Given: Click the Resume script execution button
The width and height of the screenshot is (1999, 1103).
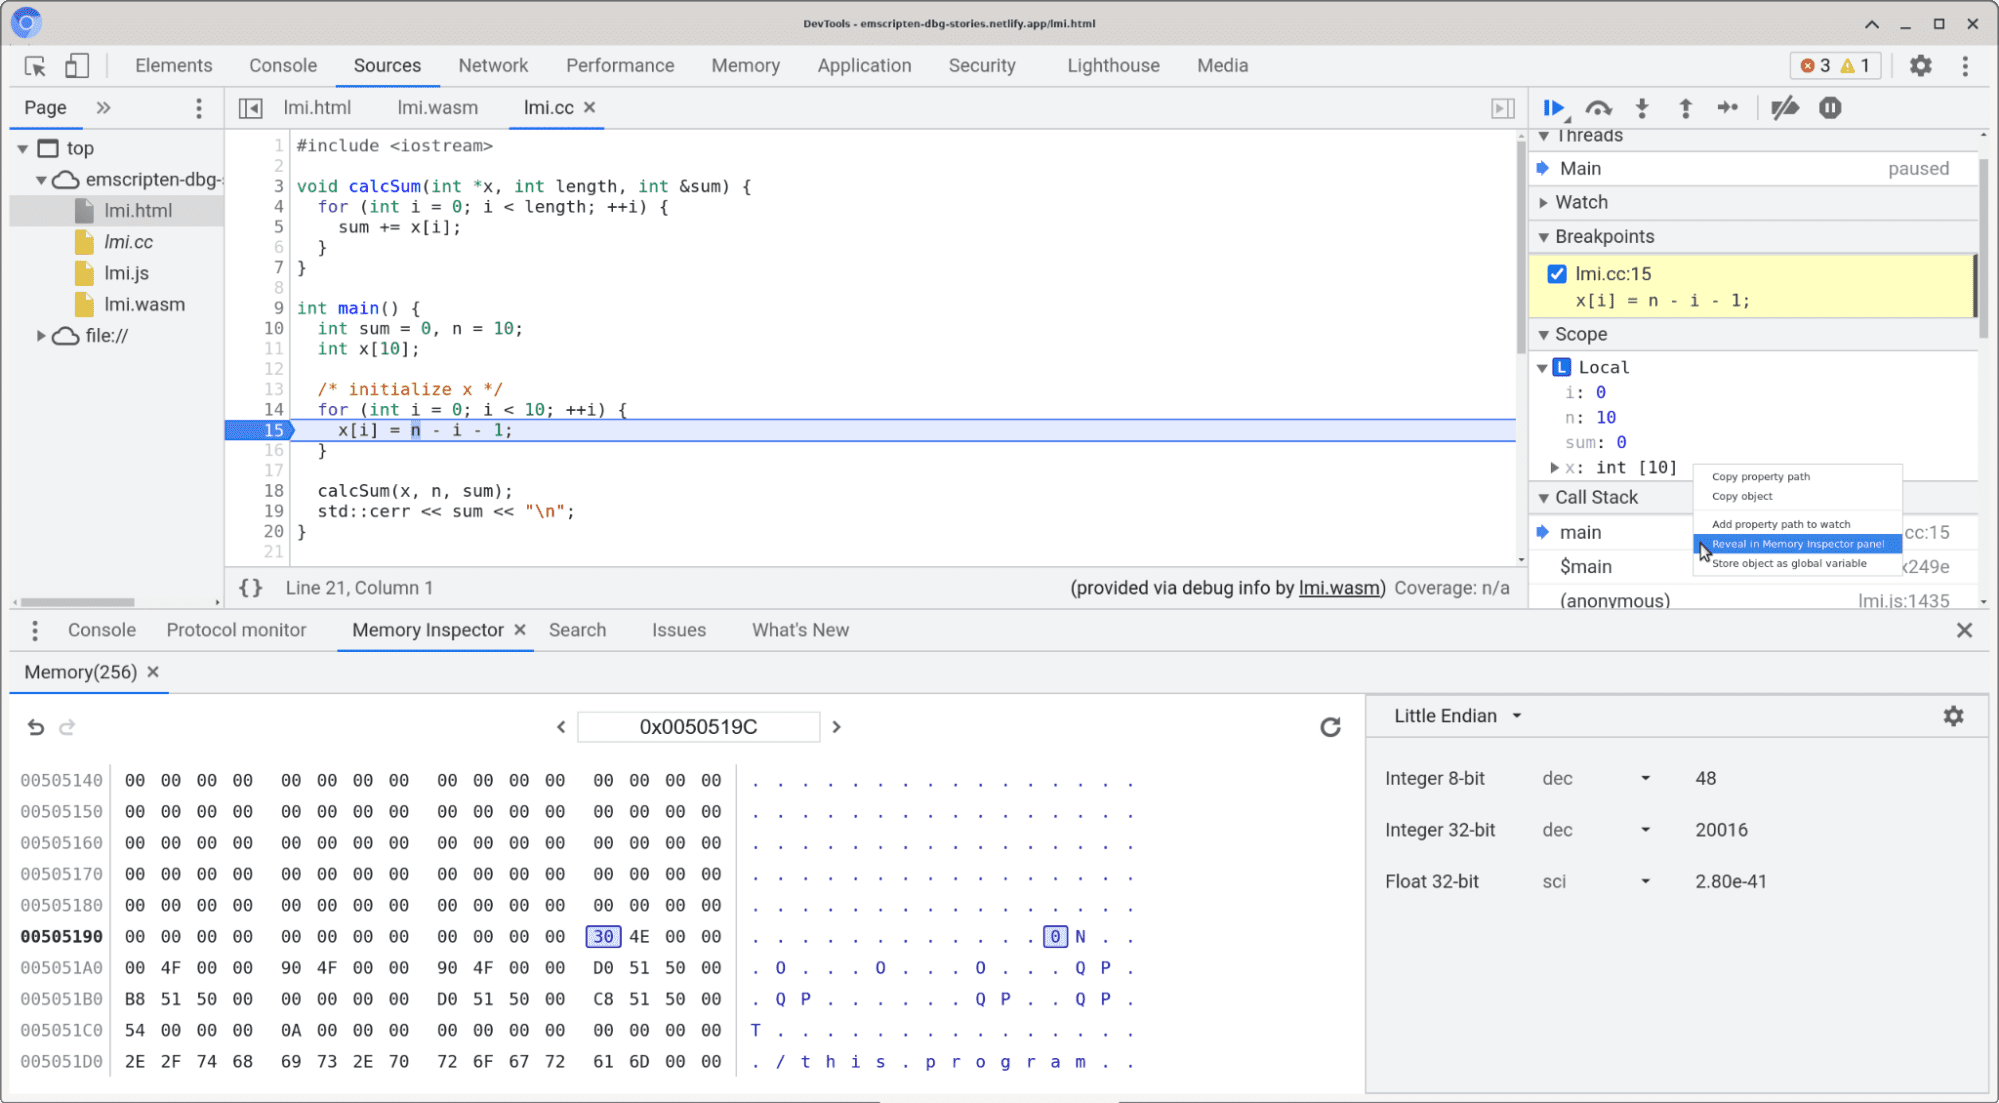Looking at the screenshot, I should 1556,107.
